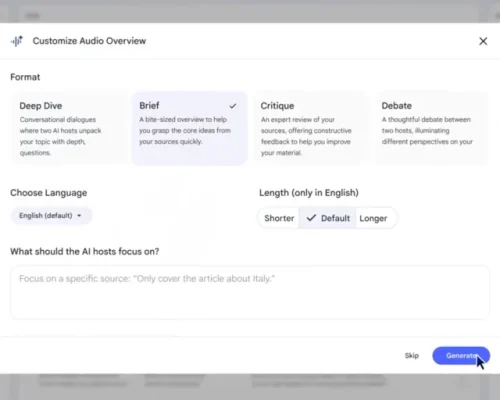Set length to Longer

click(376, 218)
